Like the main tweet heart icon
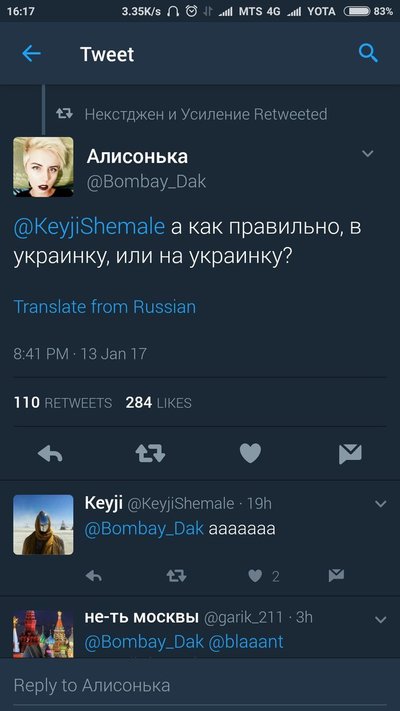 250,453
